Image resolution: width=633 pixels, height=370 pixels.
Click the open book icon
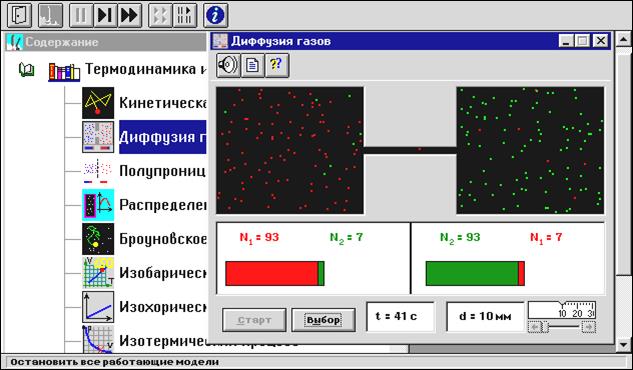pos(27,70)
